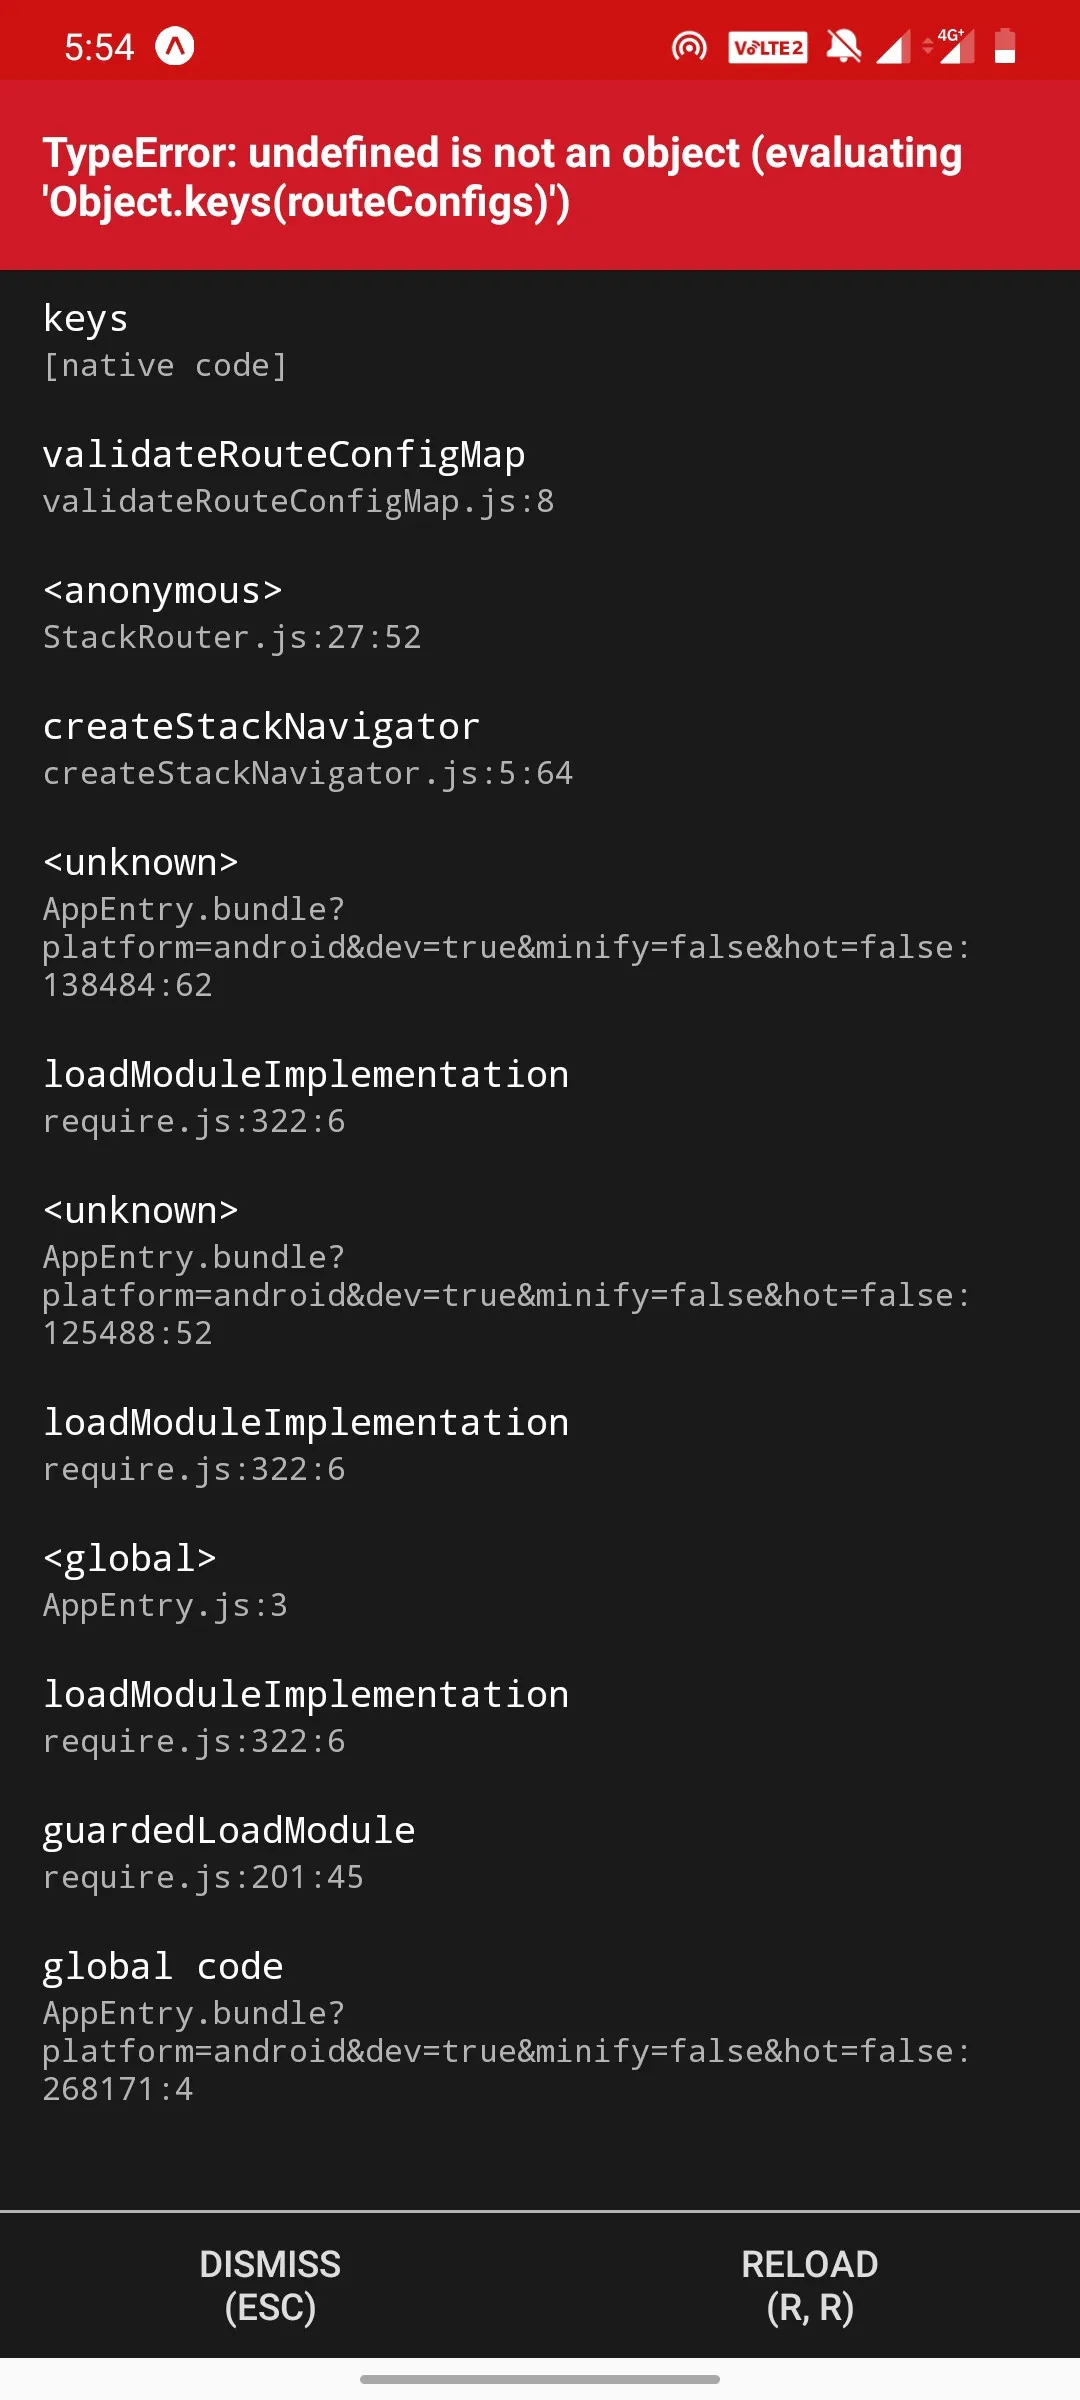Tap the battery icon
Image resolution: width=1080 pixels, height=2400 pixels.
1005,46
